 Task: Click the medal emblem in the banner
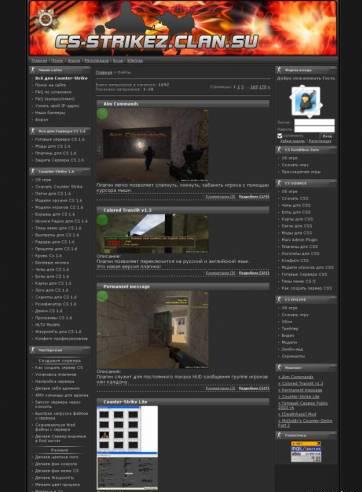coord(46,18)
